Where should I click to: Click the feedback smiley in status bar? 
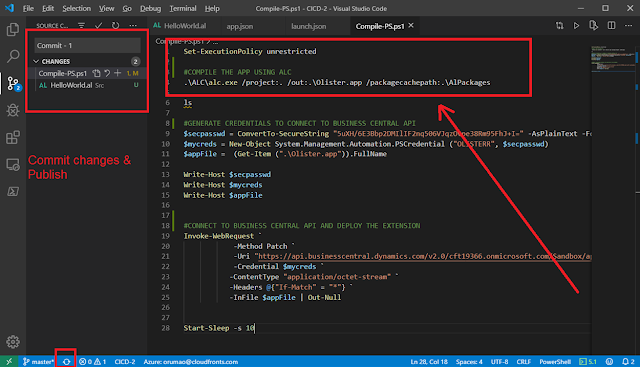(x=609, y=362)
